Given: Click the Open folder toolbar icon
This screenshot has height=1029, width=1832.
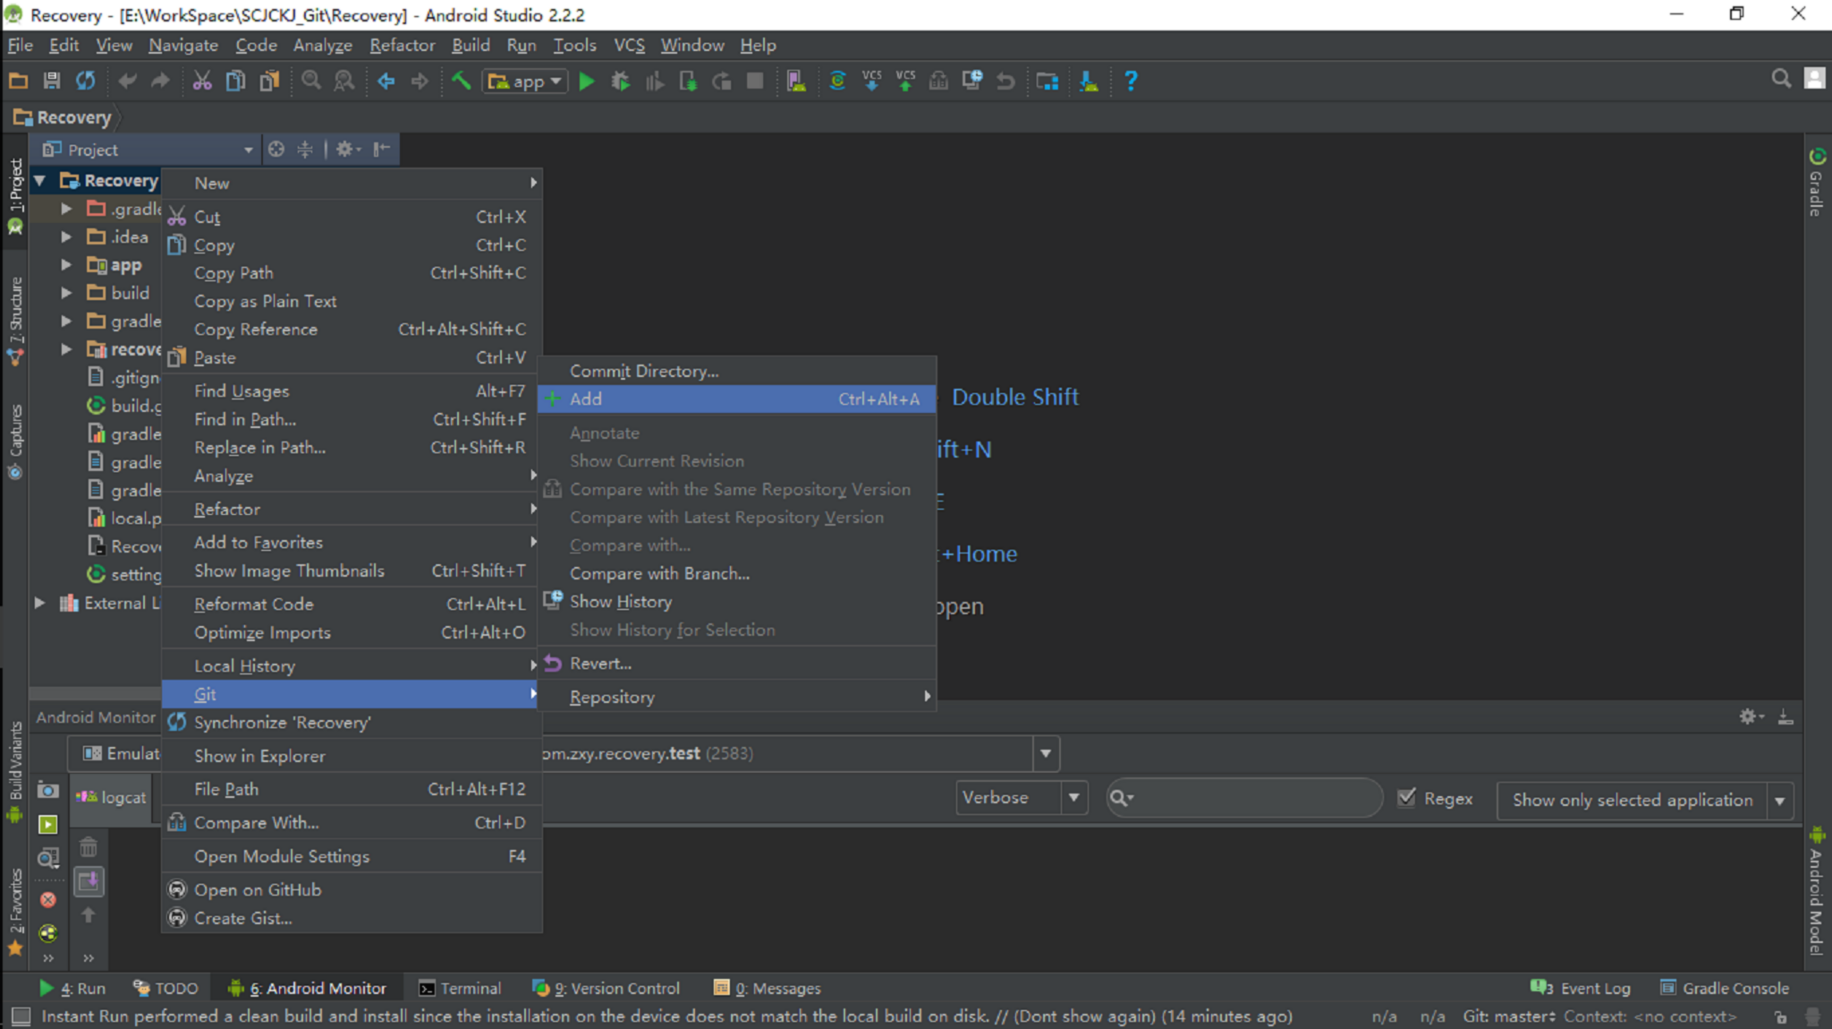Looking at the screenshot, I should pyautogui.click(x=18, y=81).
